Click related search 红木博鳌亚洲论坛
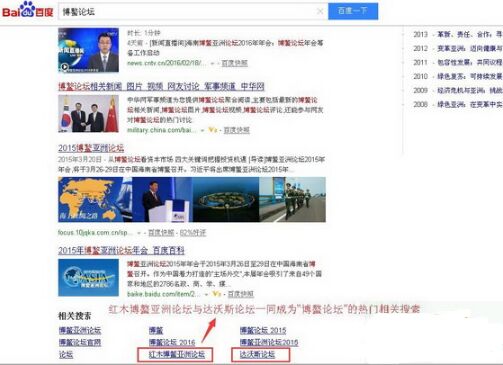 [177, 355]
